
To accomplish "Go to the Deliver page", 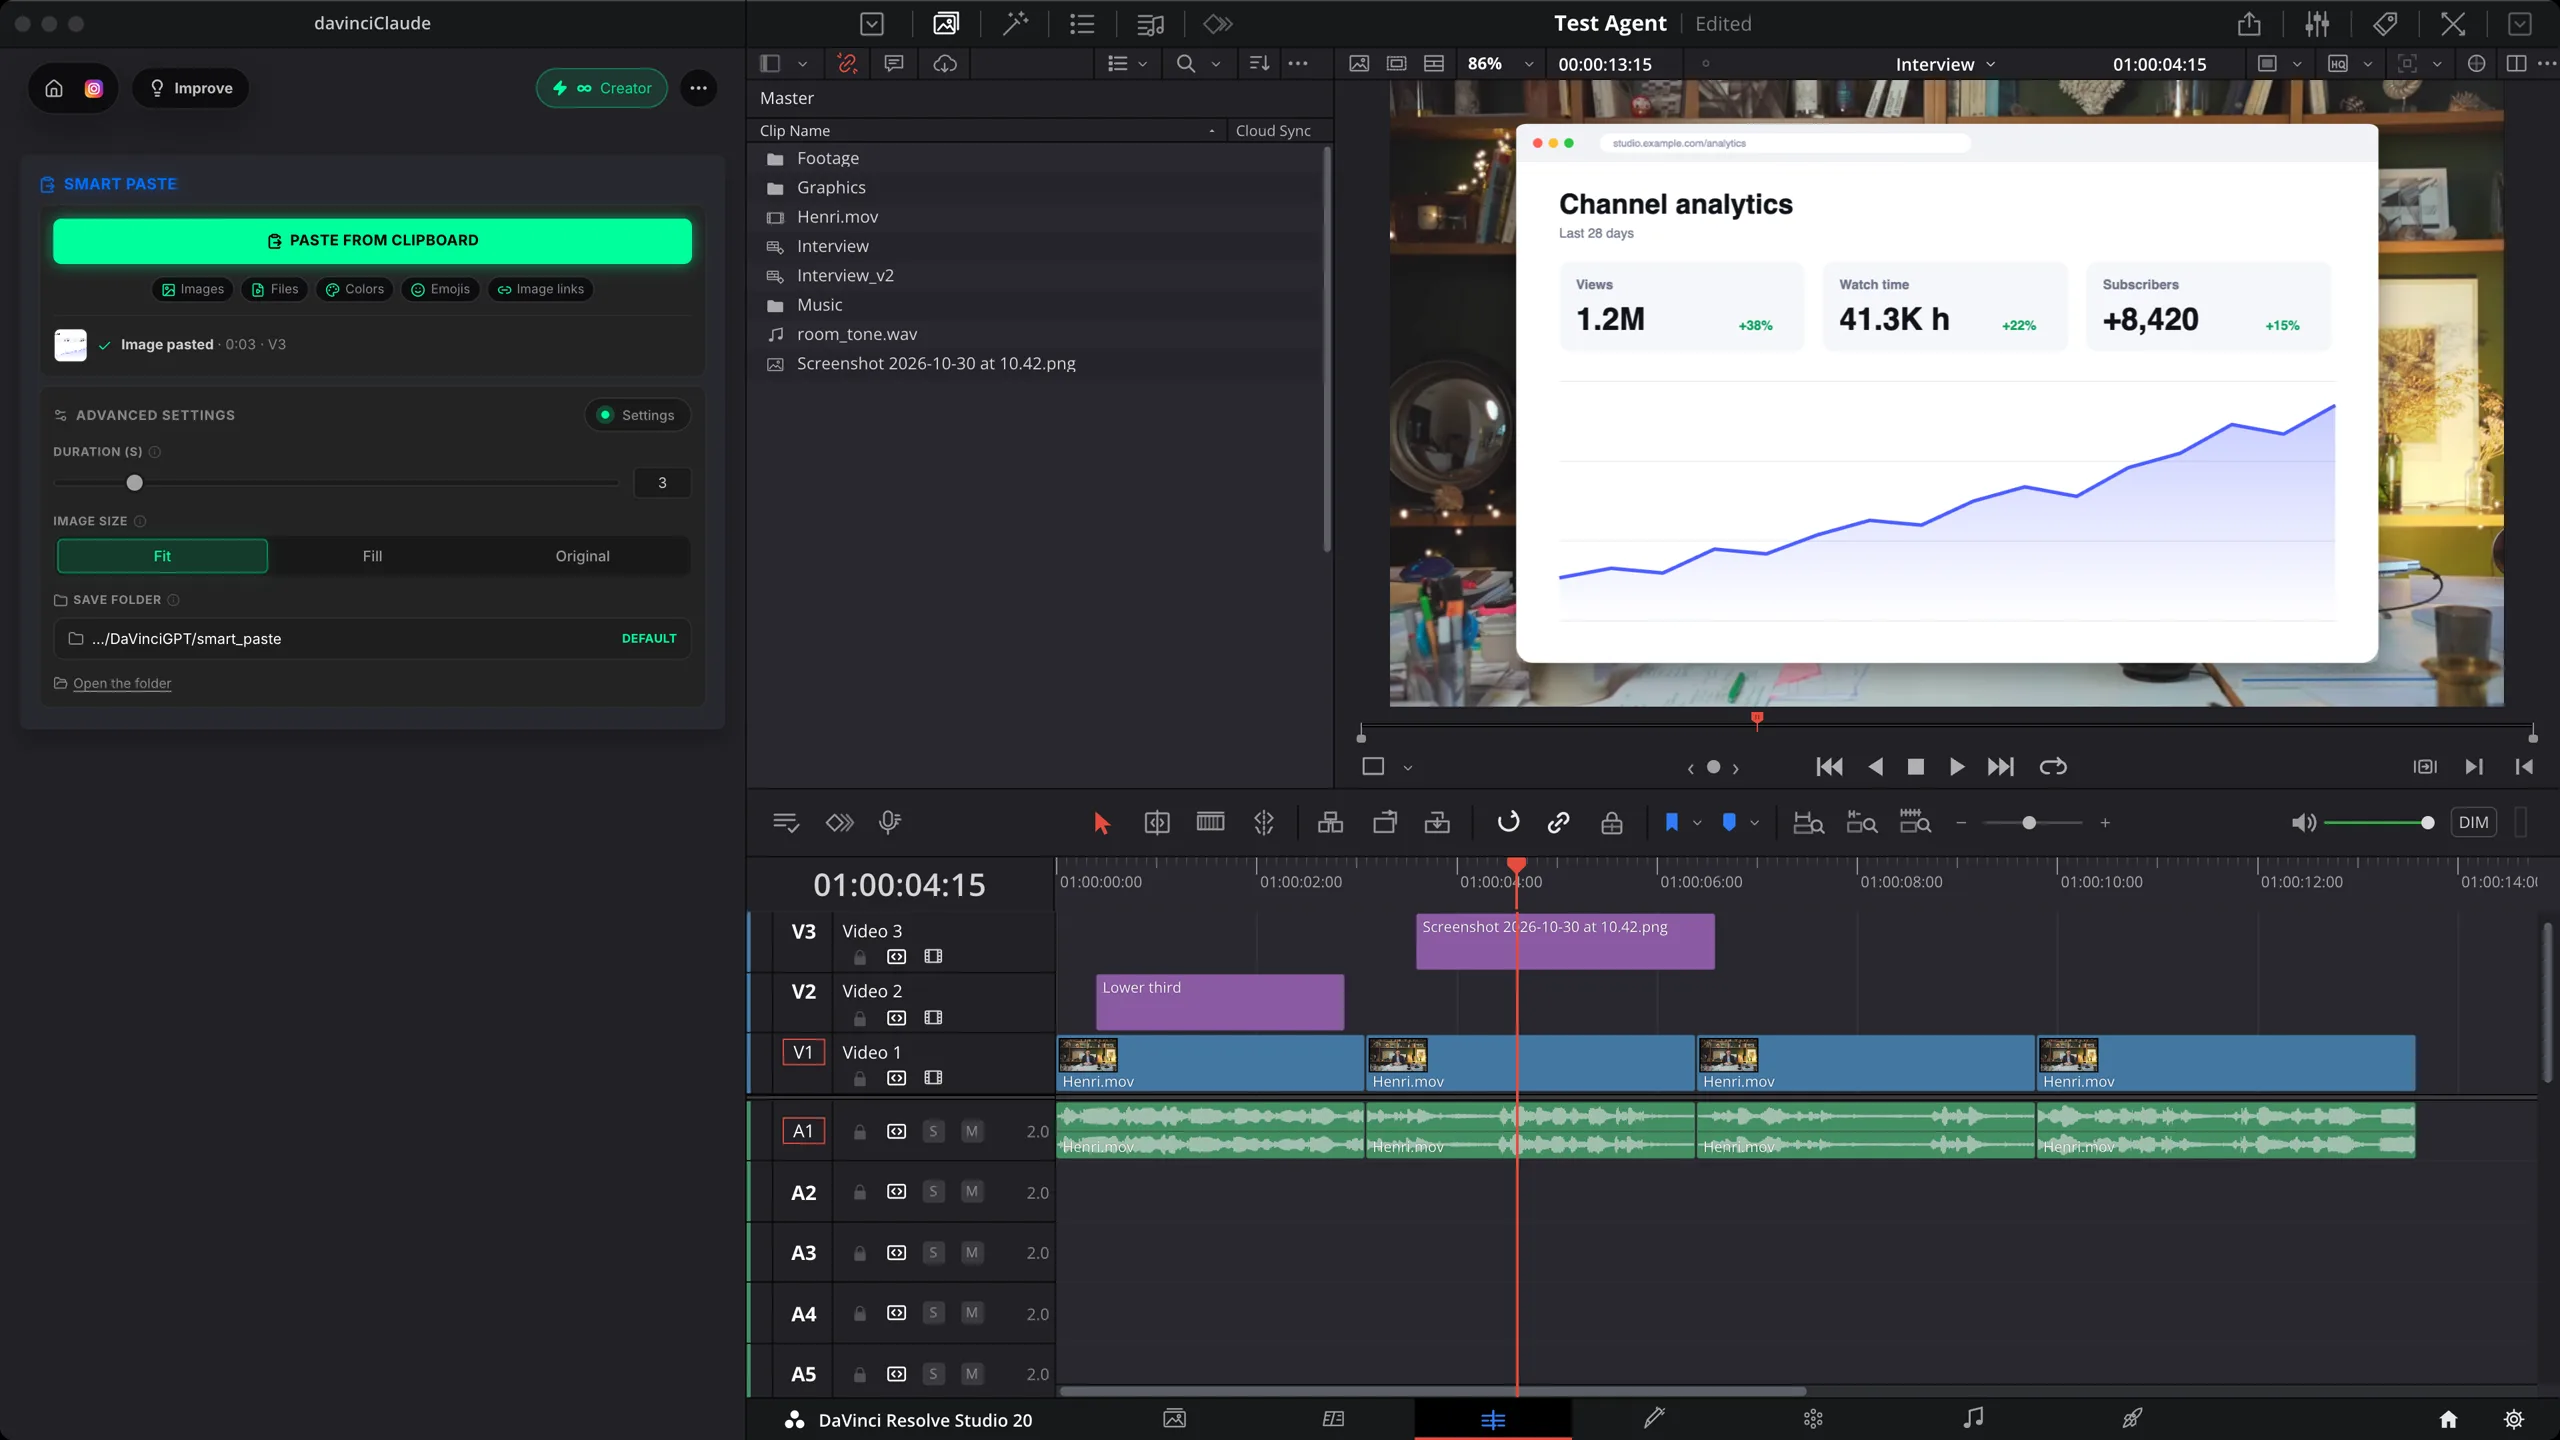I will coord(2131,1418).
